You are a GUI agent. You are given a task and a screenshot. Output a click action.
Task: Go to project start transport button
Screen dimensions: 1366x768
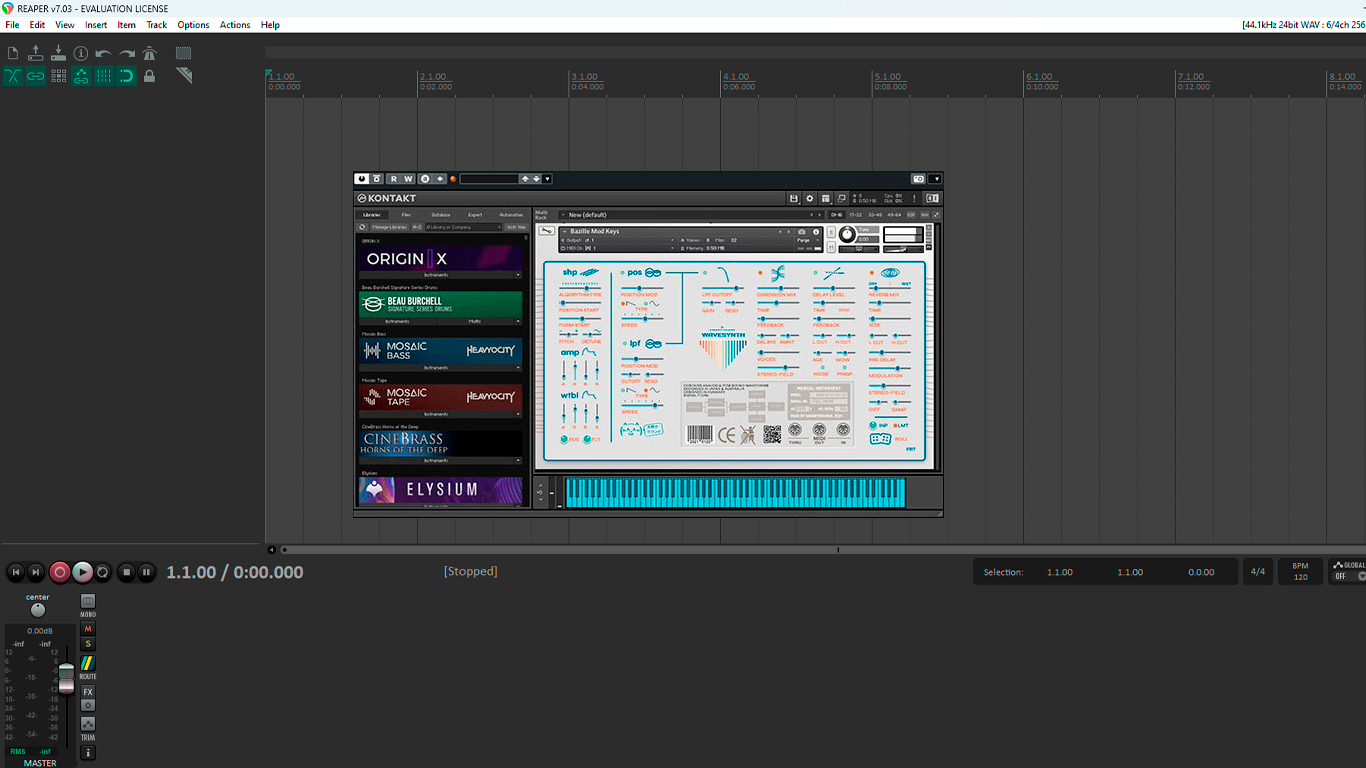pyautogui.click(x=15, y=572)
